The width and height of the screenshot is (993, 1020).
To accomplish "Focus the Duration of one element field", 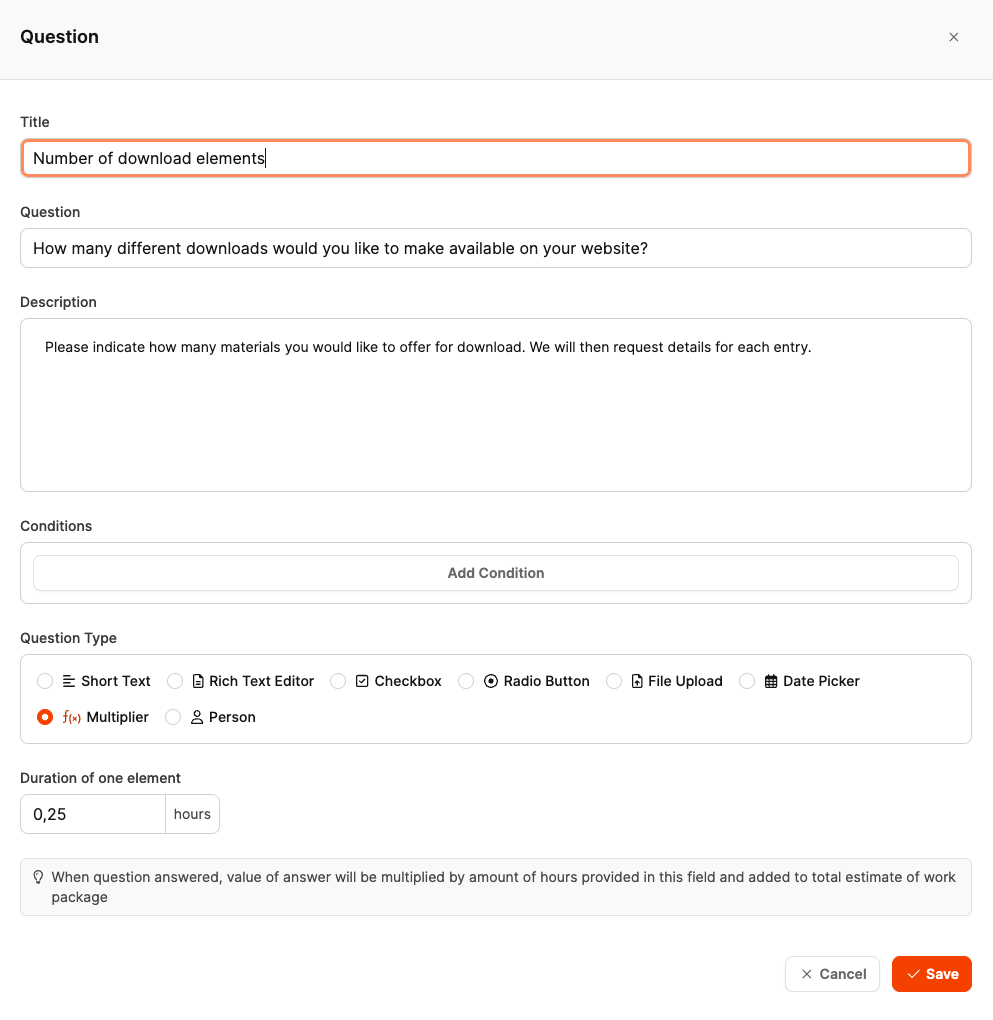I will 92,814.
